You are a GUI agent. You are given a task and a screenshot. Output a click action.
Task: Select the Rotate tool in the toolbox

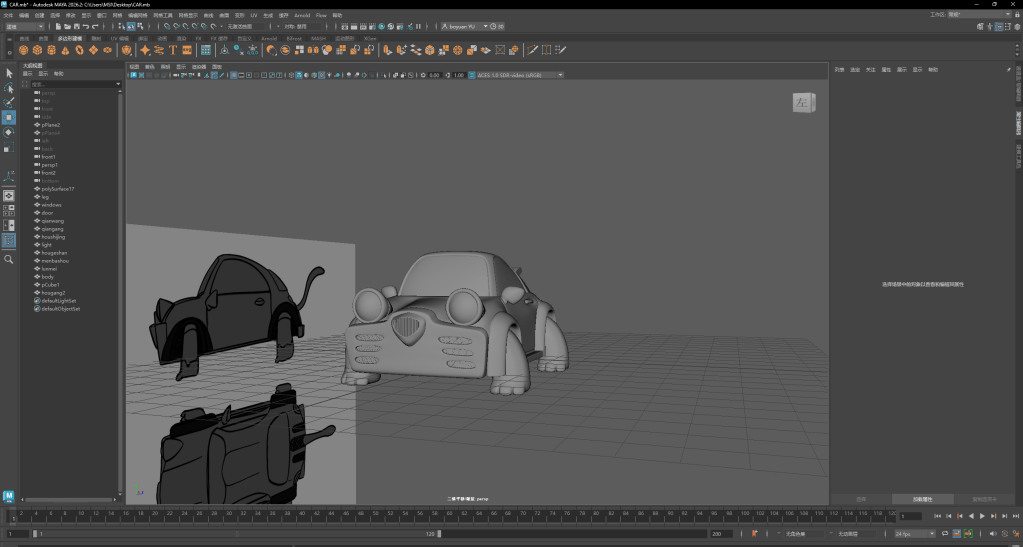[x=9, y=132]
